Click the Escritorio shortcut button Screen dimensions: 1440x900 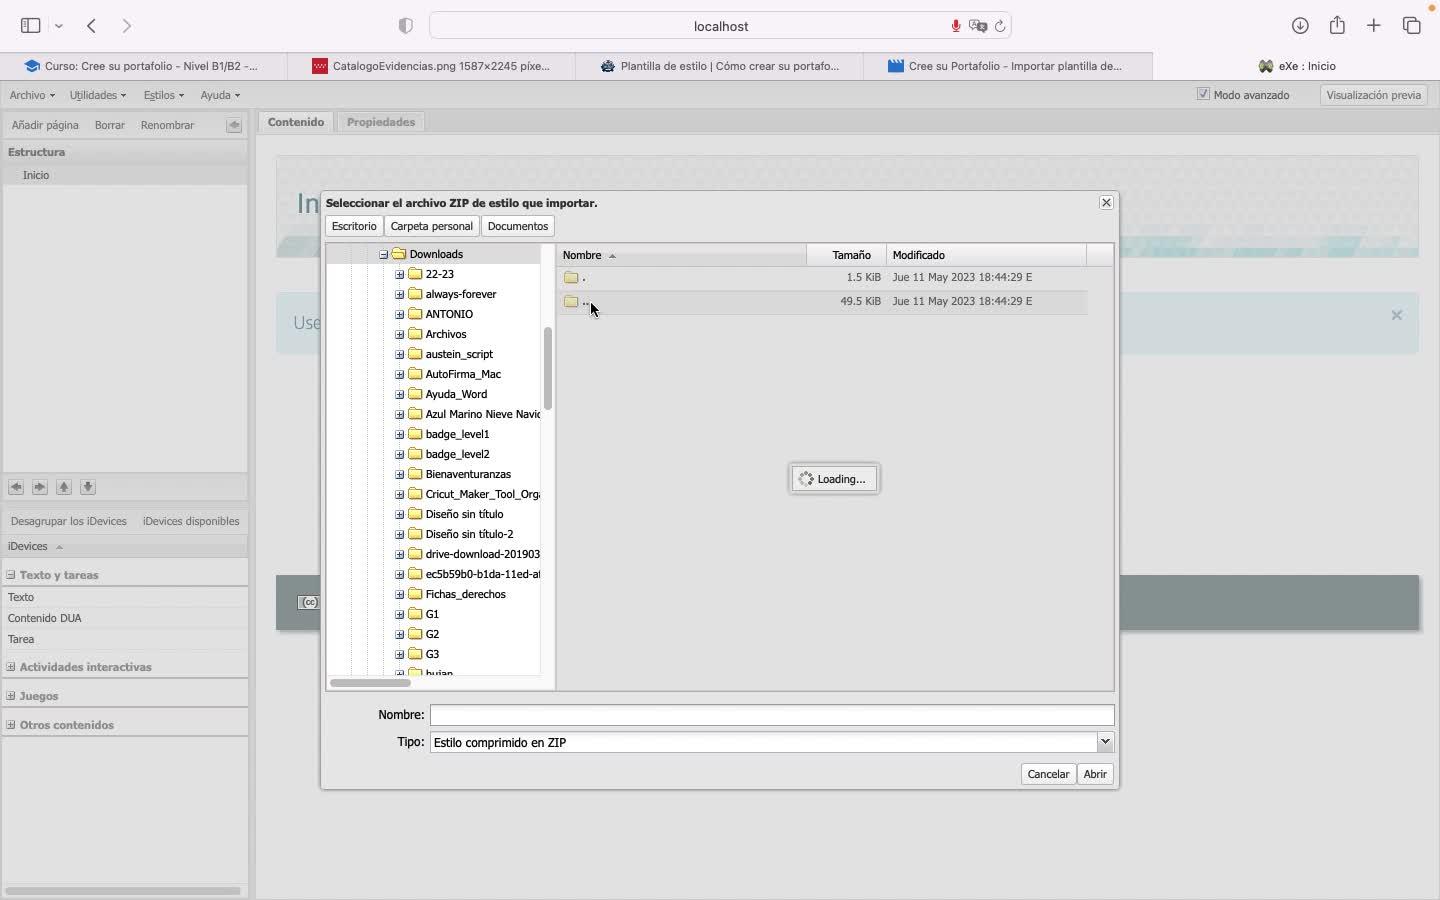click(x=354, y=226)
